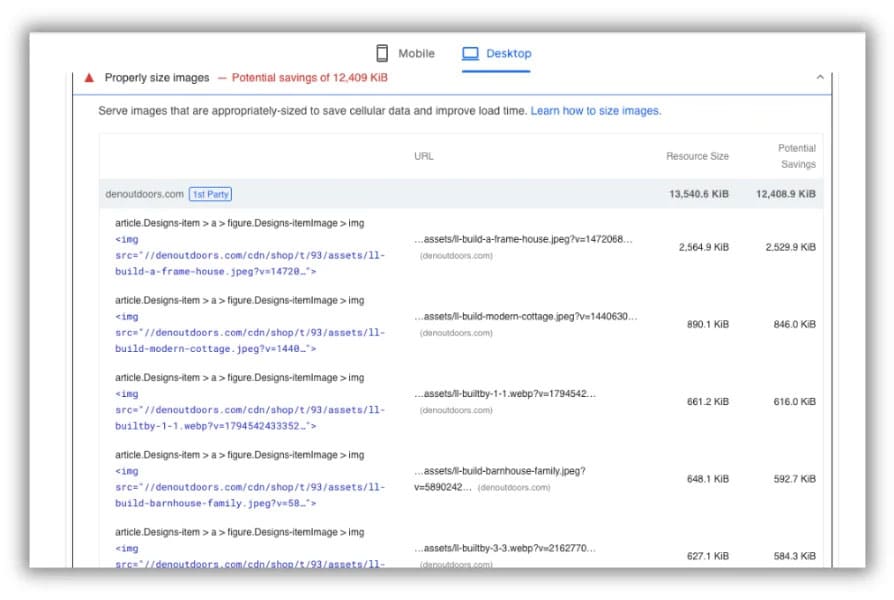Open ll-build-a-frame-house.jpeg URL
The width and height of the screenshot is (894, 600).
click(523, 239)
